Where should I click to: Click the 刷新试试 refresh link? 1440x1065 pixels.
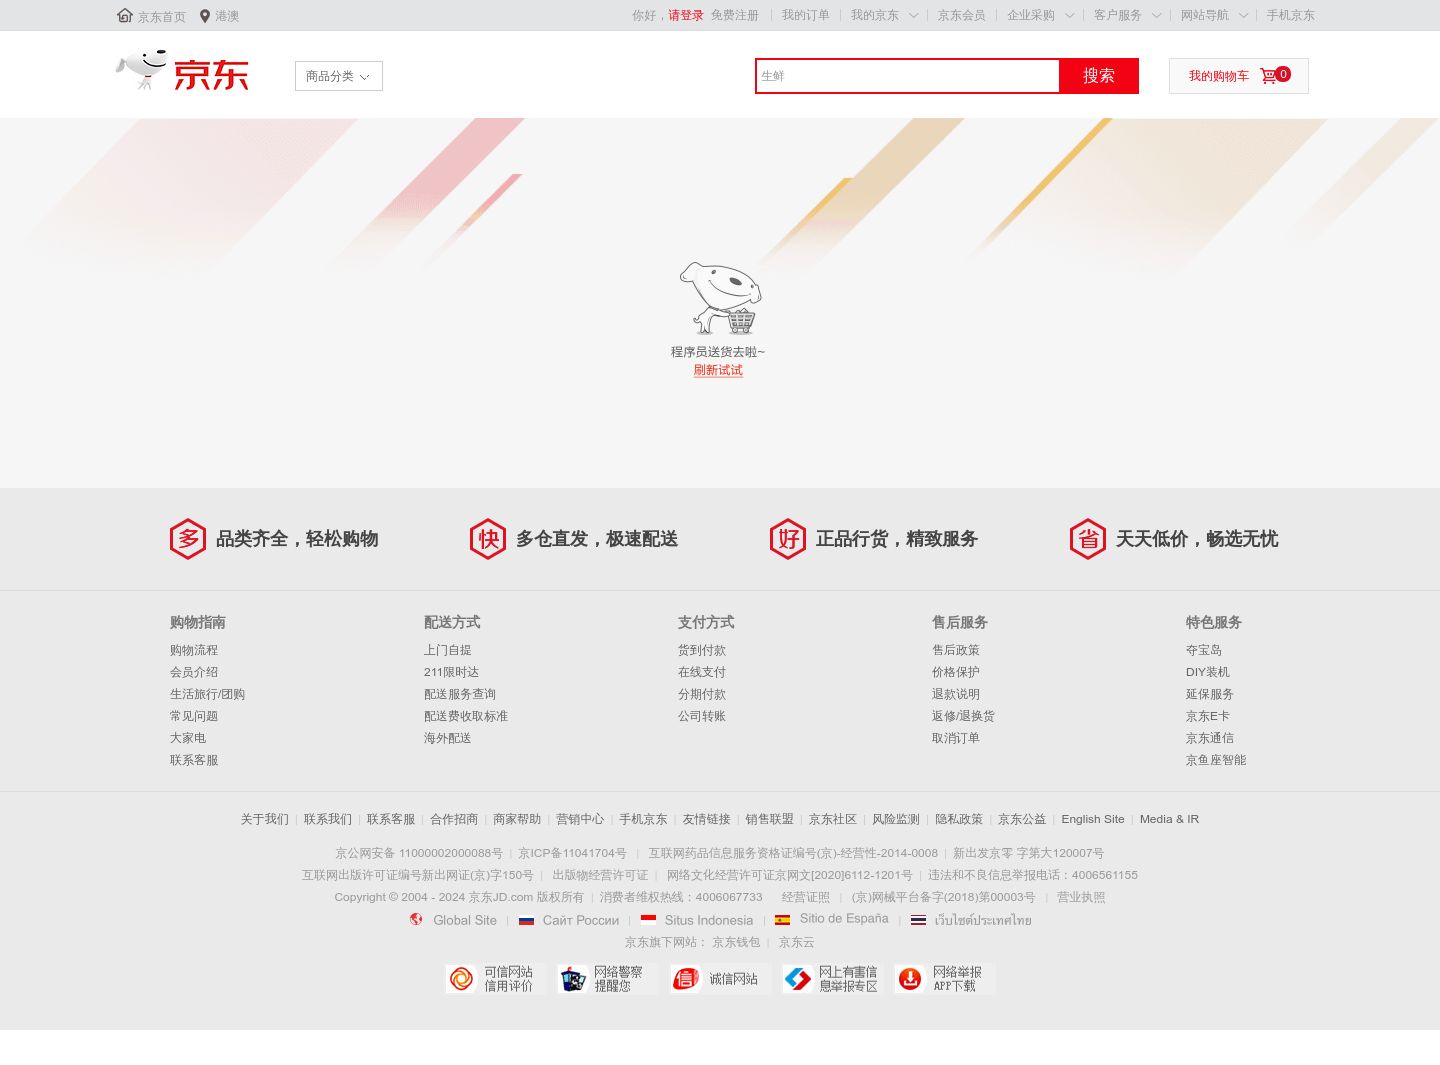[x=718, y=370]
